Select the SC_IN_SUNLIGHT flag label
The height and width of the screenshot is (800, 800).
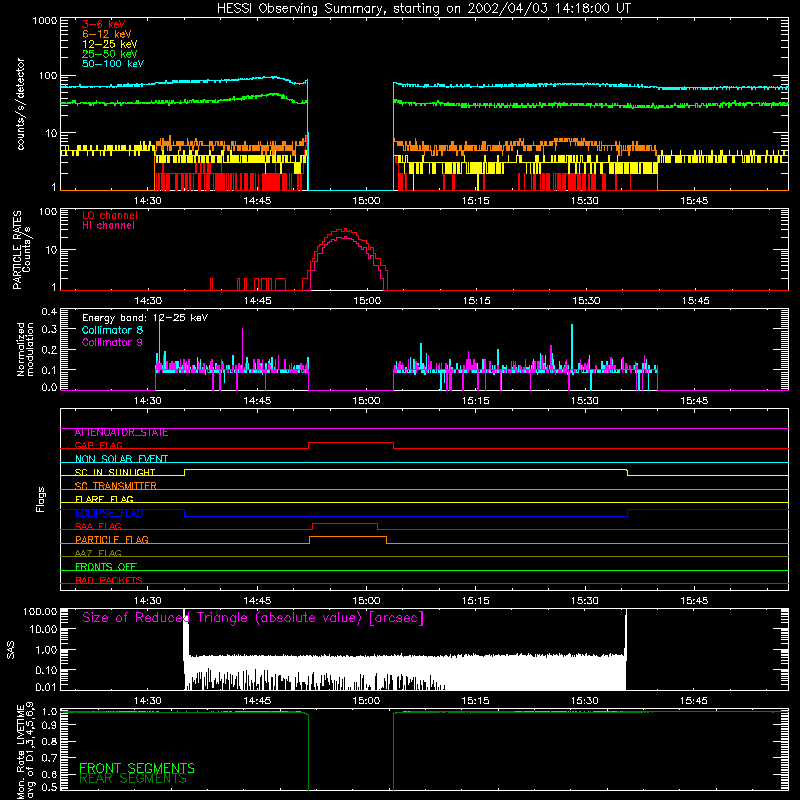[x=115, y=472]
